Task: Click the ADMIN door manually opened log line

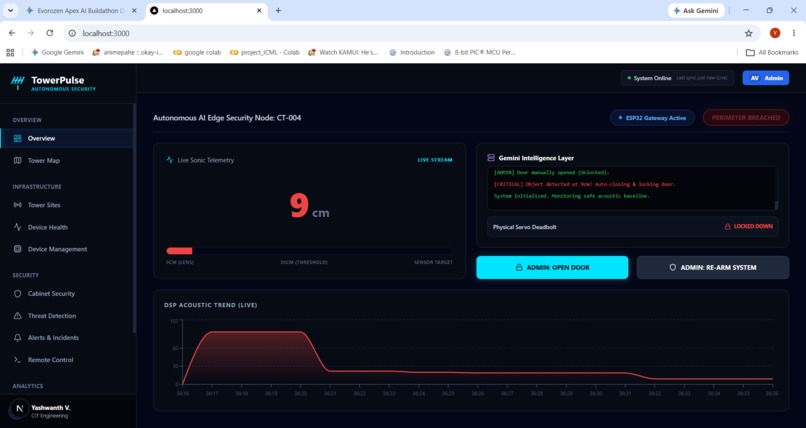Action: [551, 173]
